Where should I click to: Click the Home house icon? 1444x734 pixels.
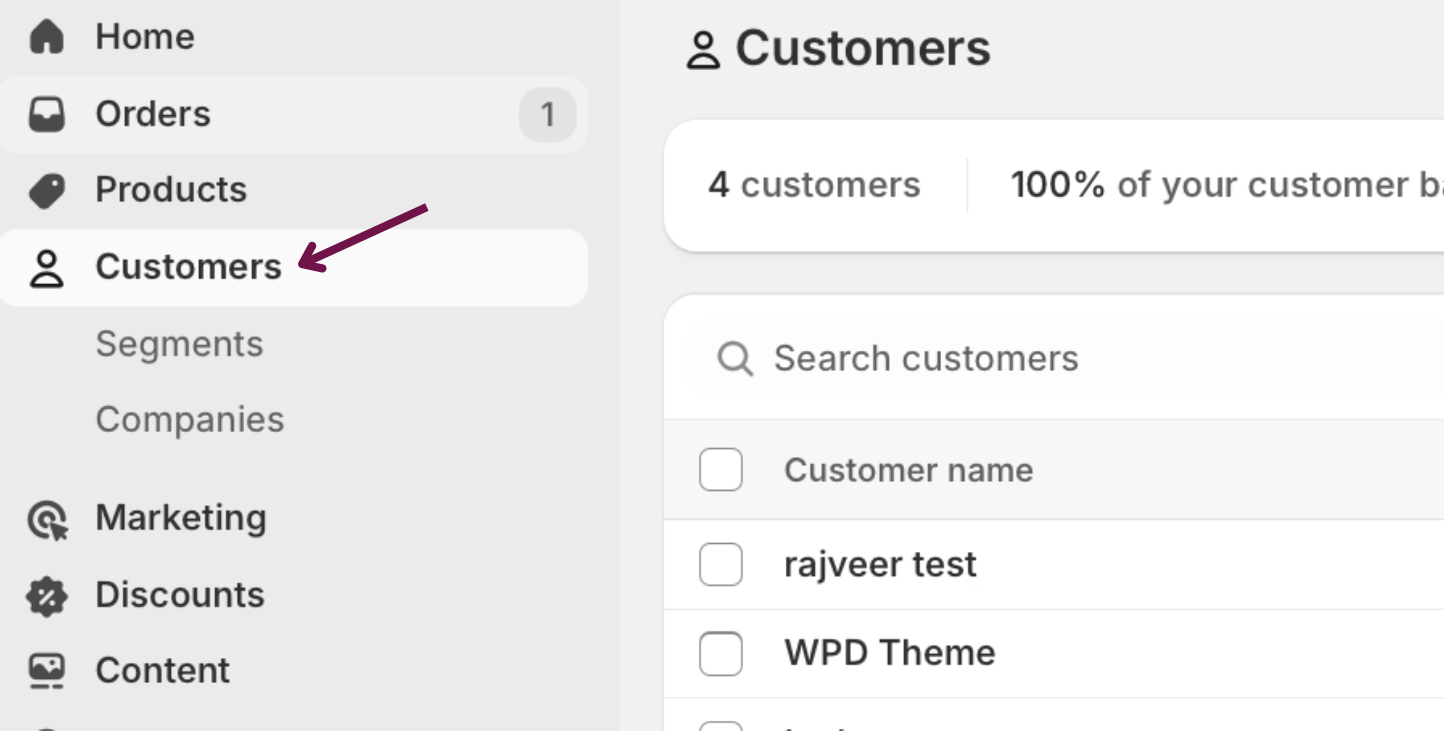(x=46, y=37)
